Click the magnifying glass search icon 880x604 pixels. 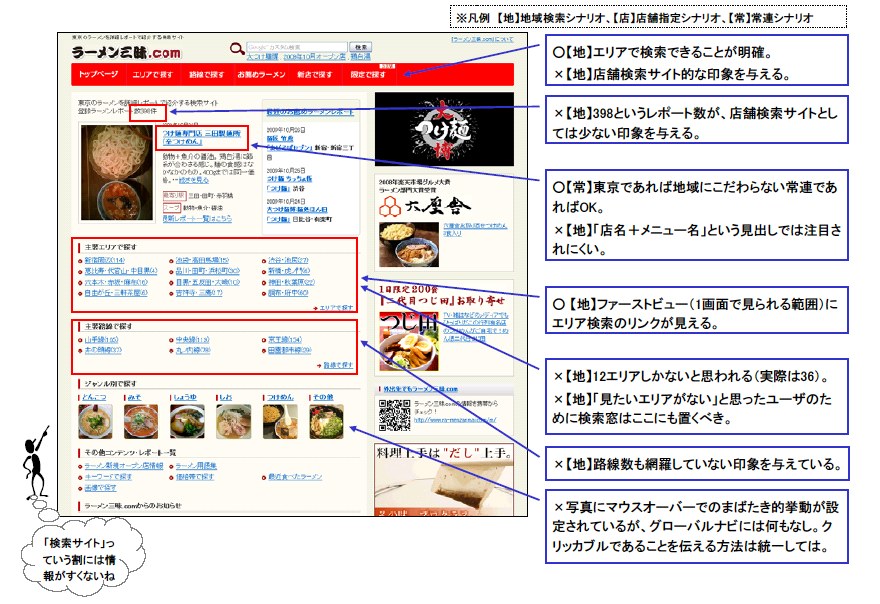point(237,49)
